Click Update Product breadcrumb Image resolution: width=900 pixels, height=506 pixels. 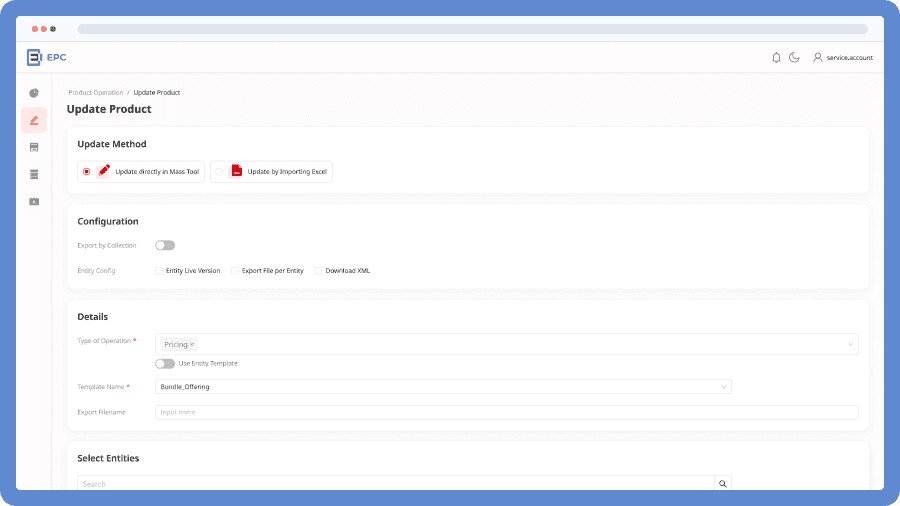click(x=157, y=92)
